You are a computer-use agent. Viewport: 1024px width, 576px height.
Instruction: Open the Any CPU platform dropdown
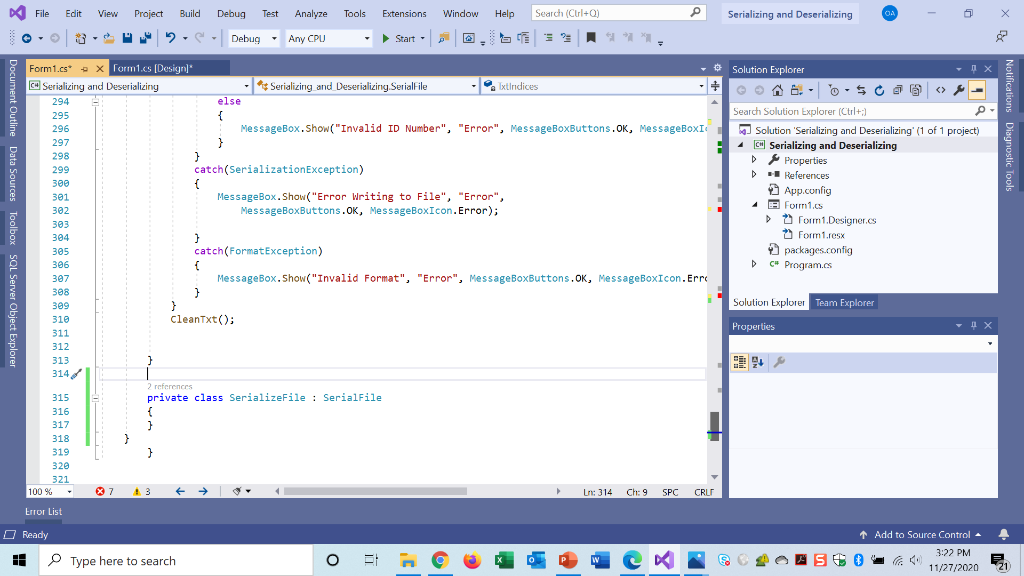point(367,40)
